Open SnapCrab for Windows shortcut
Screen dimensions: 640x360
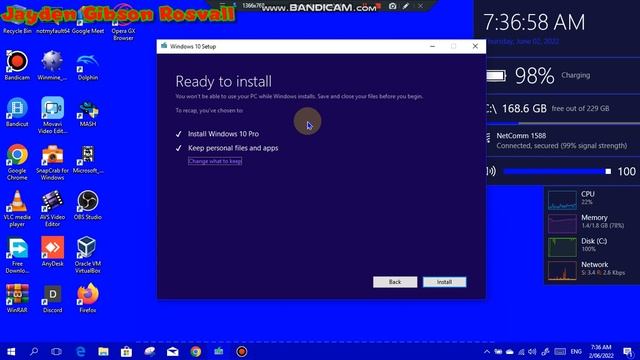click(52, 162)
